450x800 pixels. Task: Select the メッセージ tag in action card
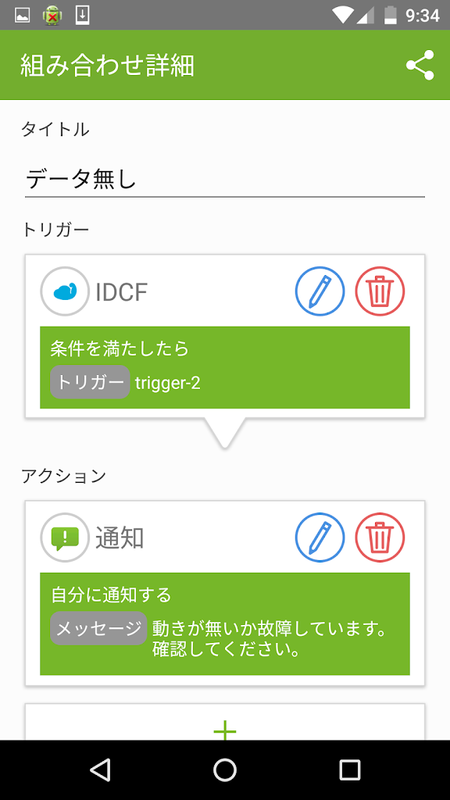[x=99, y=628]
